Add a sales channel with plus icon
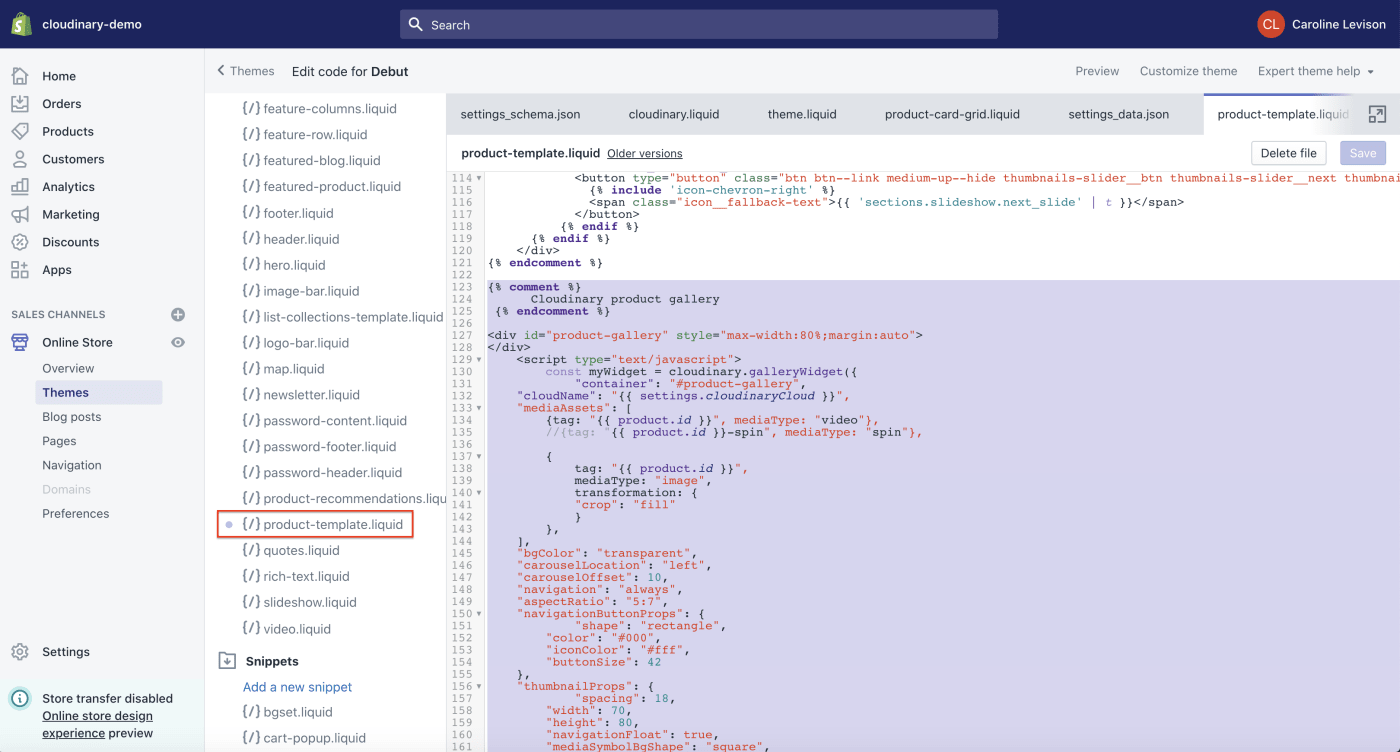The height and width of the screenshot is (752, 1400). pyautogui.click(x=178, y=314)
